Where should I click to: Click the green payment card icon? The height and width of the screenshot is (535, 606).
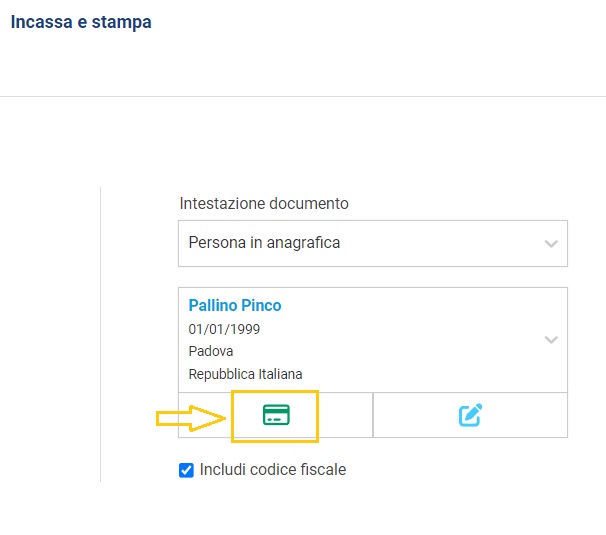click(x=275, y=415)
